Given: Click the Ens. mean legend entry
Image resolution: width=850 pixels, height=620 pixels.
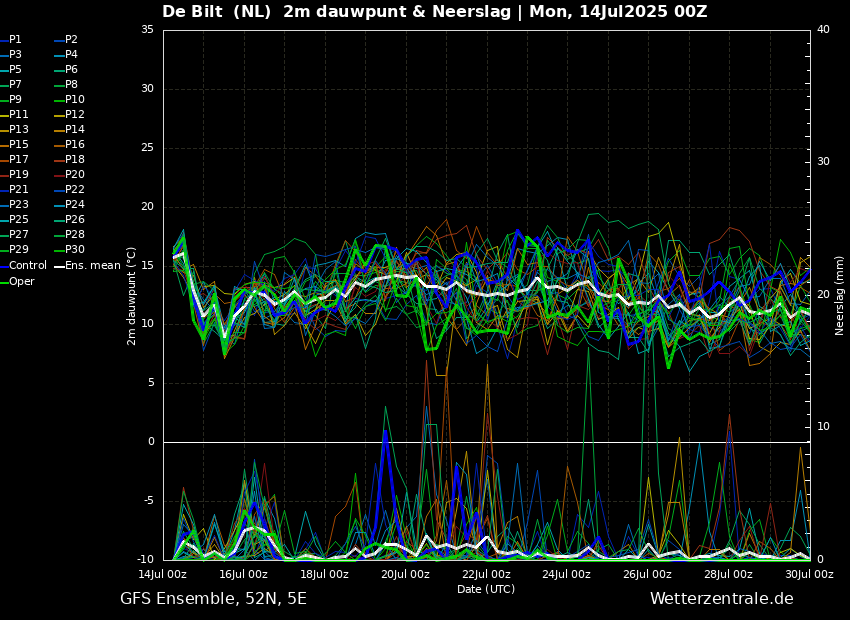Looking at the screenshot, I should coord(88,266).
